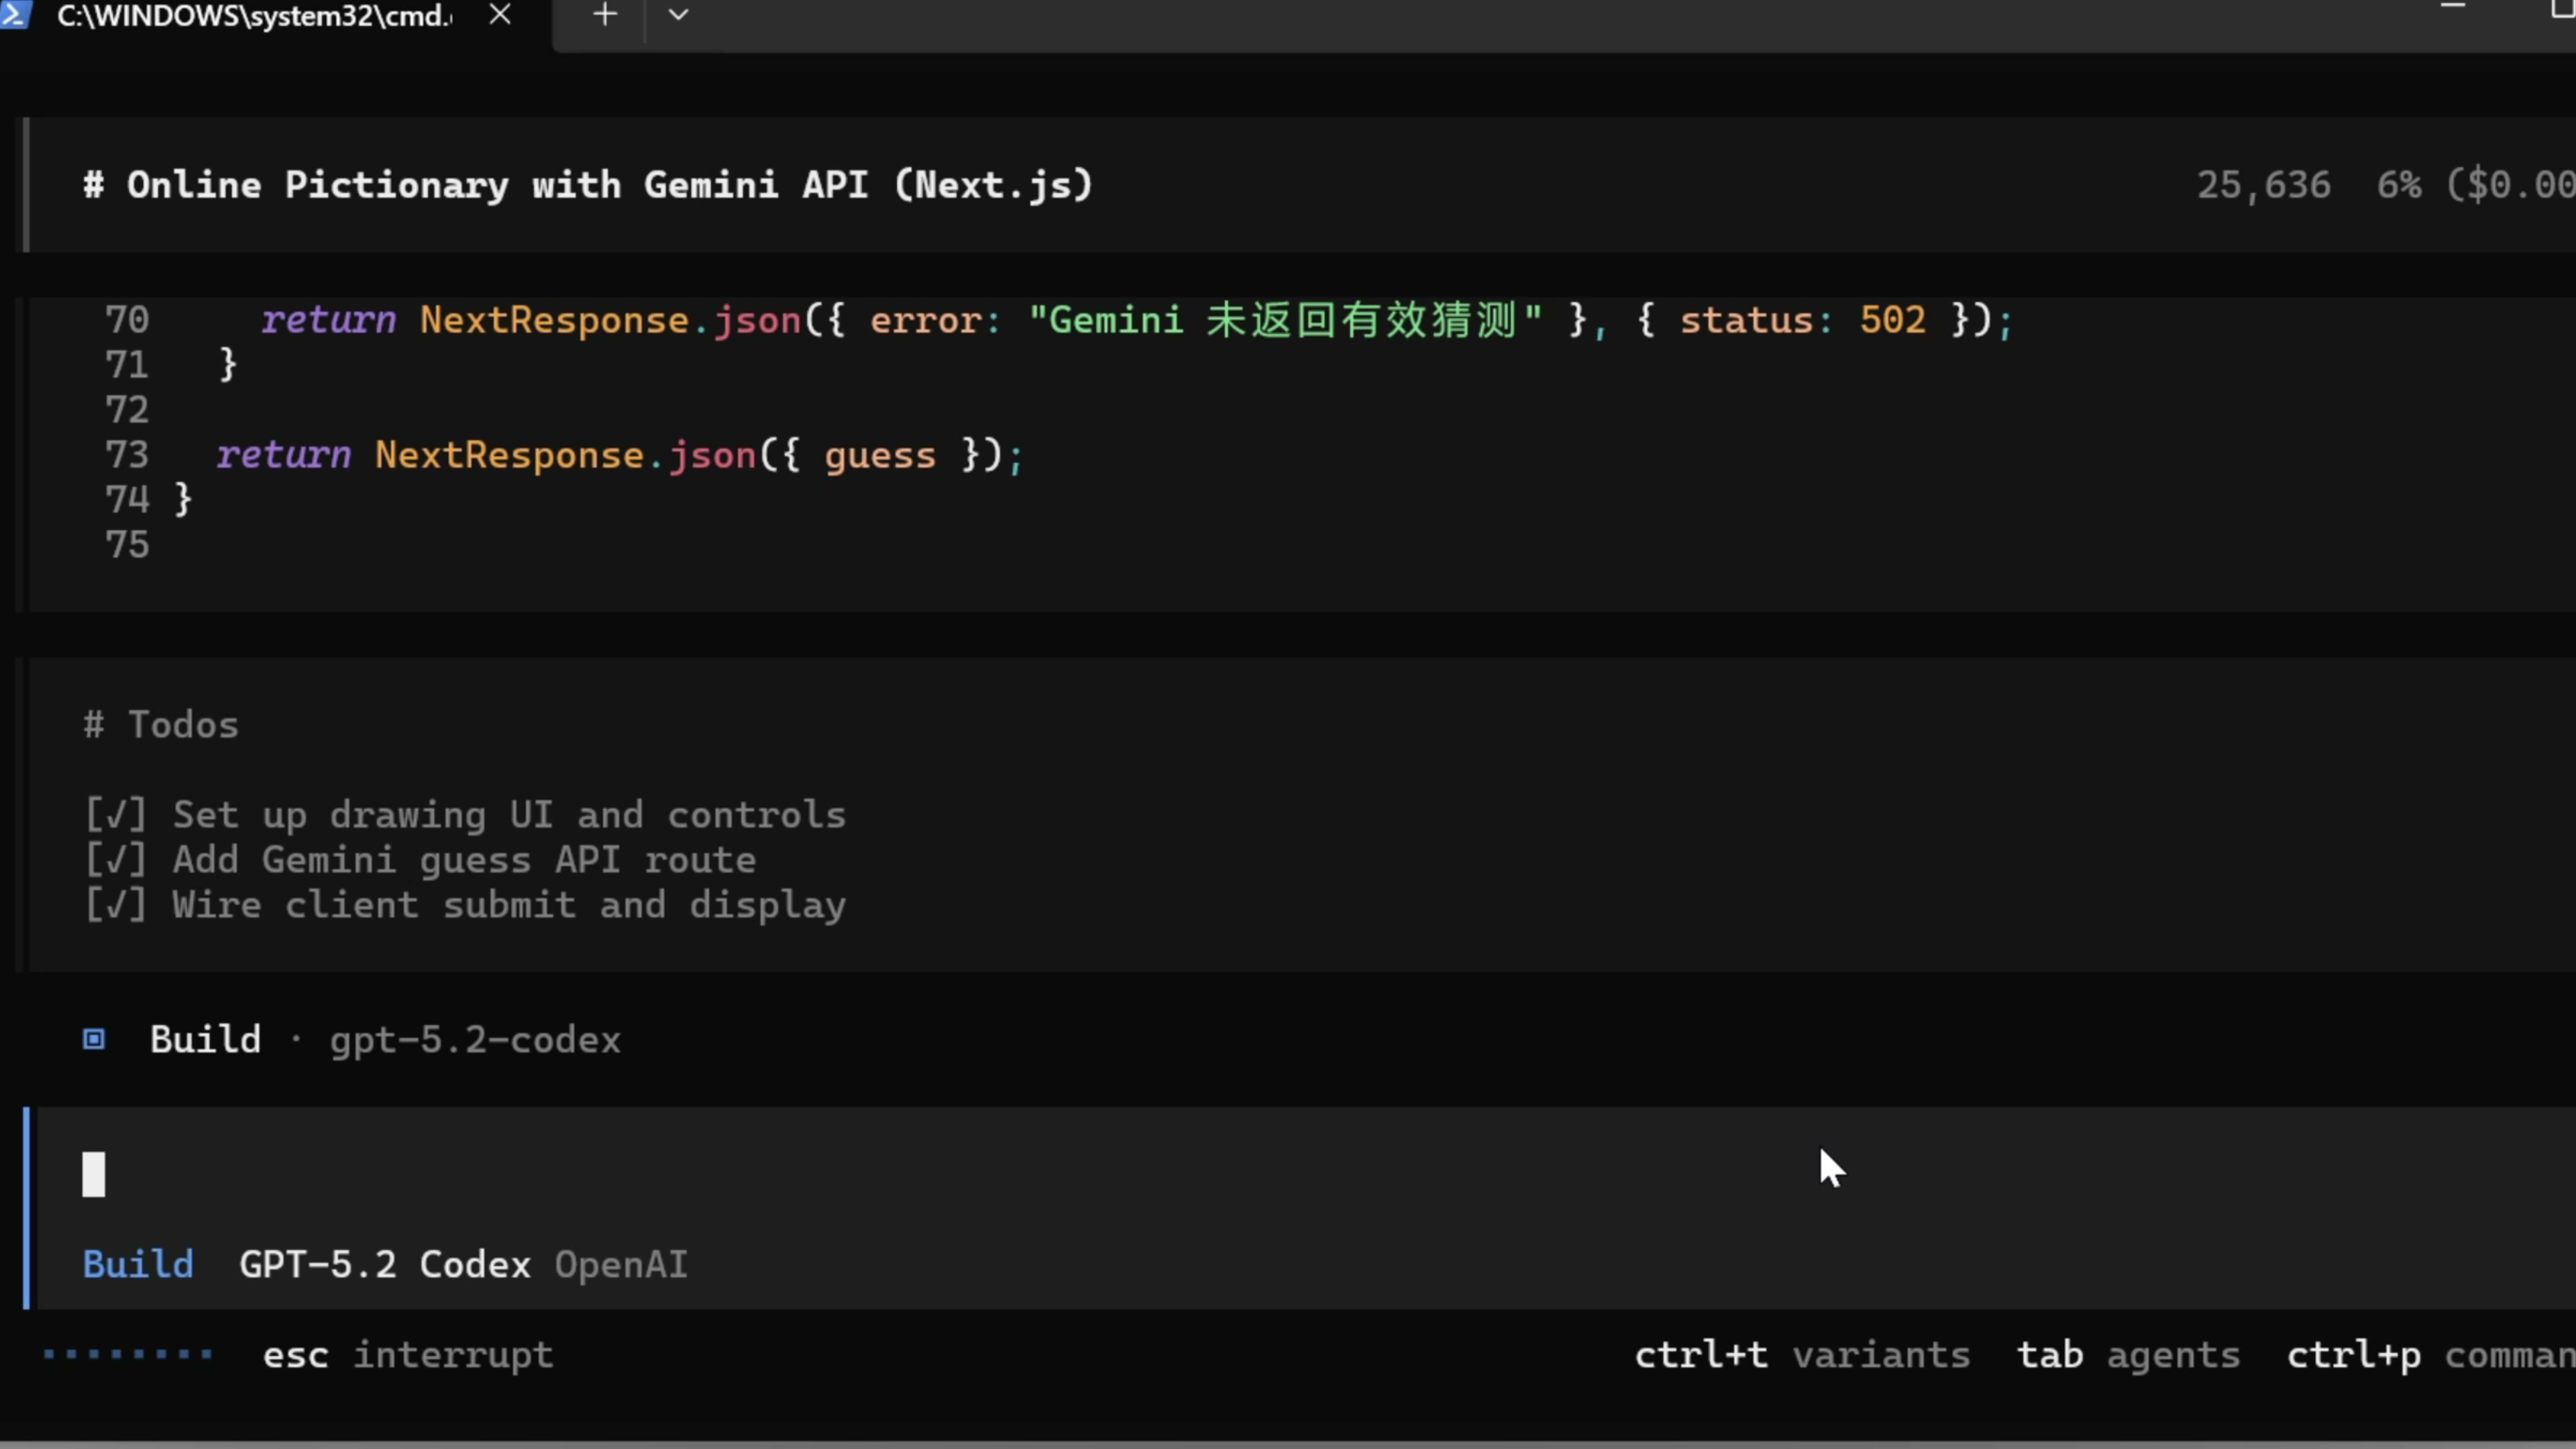The image size is (2576, 1449).
Task: Toggle 'Wire client submit and display' checkbox
Action: coord(115,905)
